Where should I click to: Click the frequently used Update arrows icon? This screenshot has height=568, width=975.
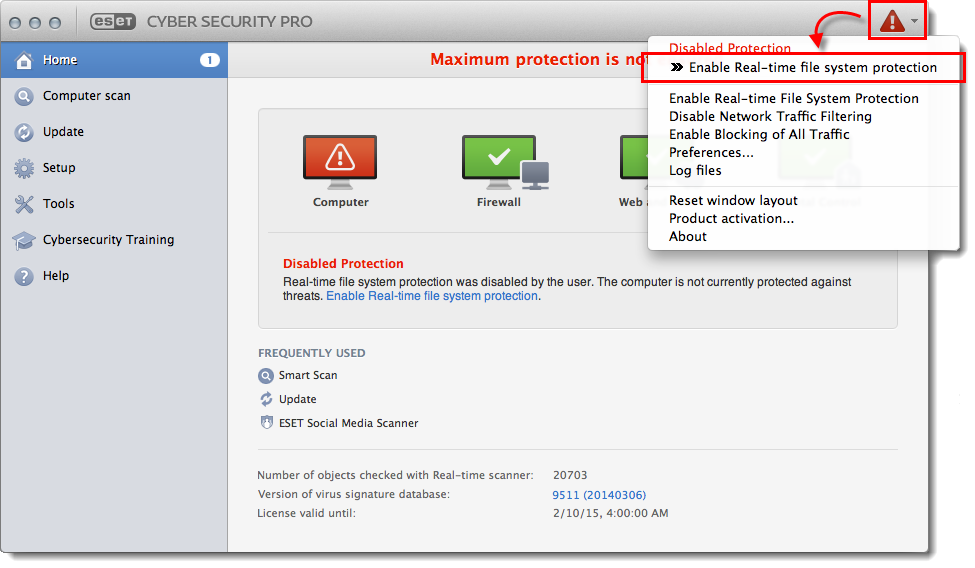pos(266,399)
